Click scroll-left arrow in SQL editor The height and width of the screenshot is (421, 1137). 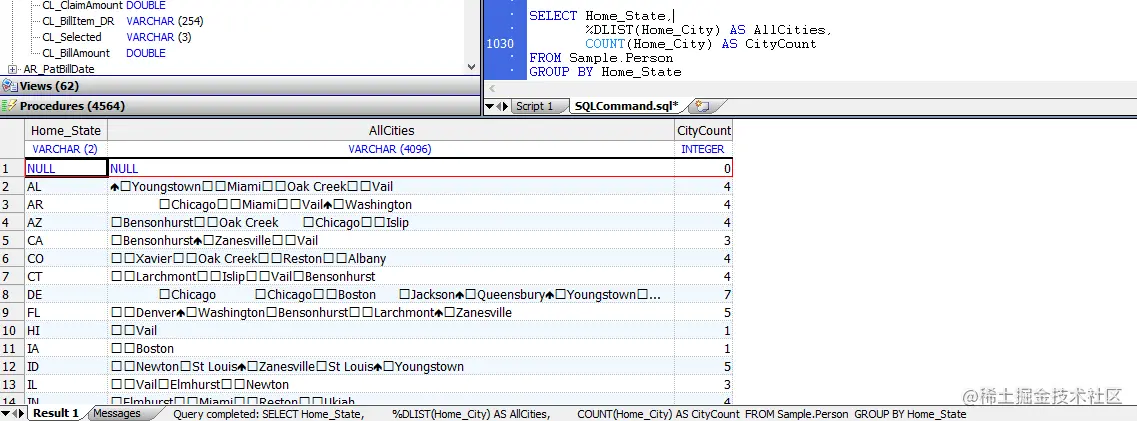[492, 88]
